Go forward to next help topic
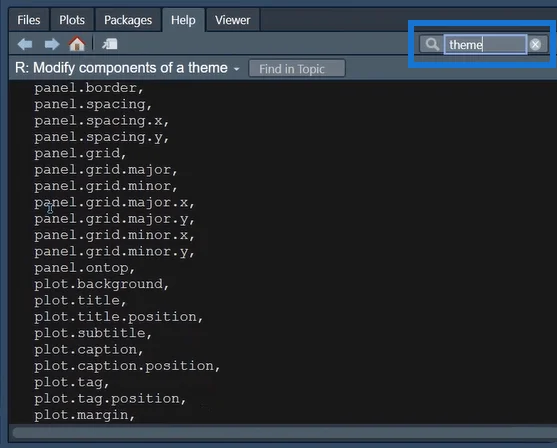Image resolution: width=557 pixels, height=448 pixels. click(52, 44)
